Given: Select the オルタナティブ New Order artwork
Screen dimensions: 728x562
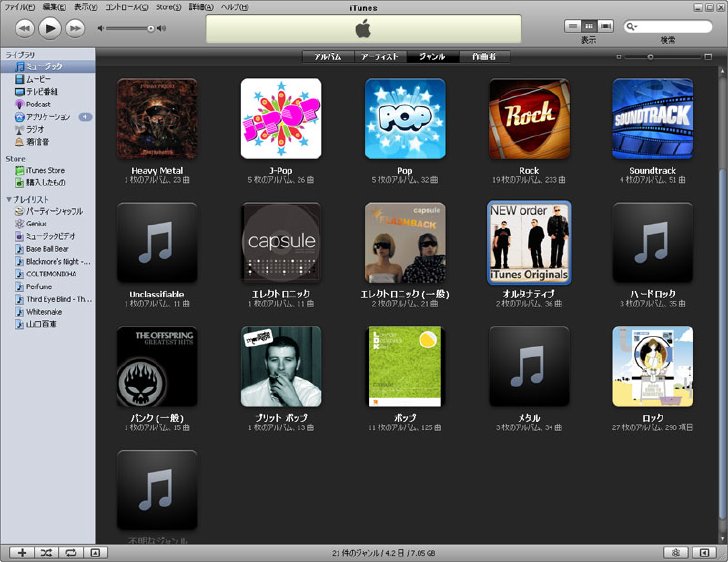Looking at the screenshot, I should (x=529, y=242).
